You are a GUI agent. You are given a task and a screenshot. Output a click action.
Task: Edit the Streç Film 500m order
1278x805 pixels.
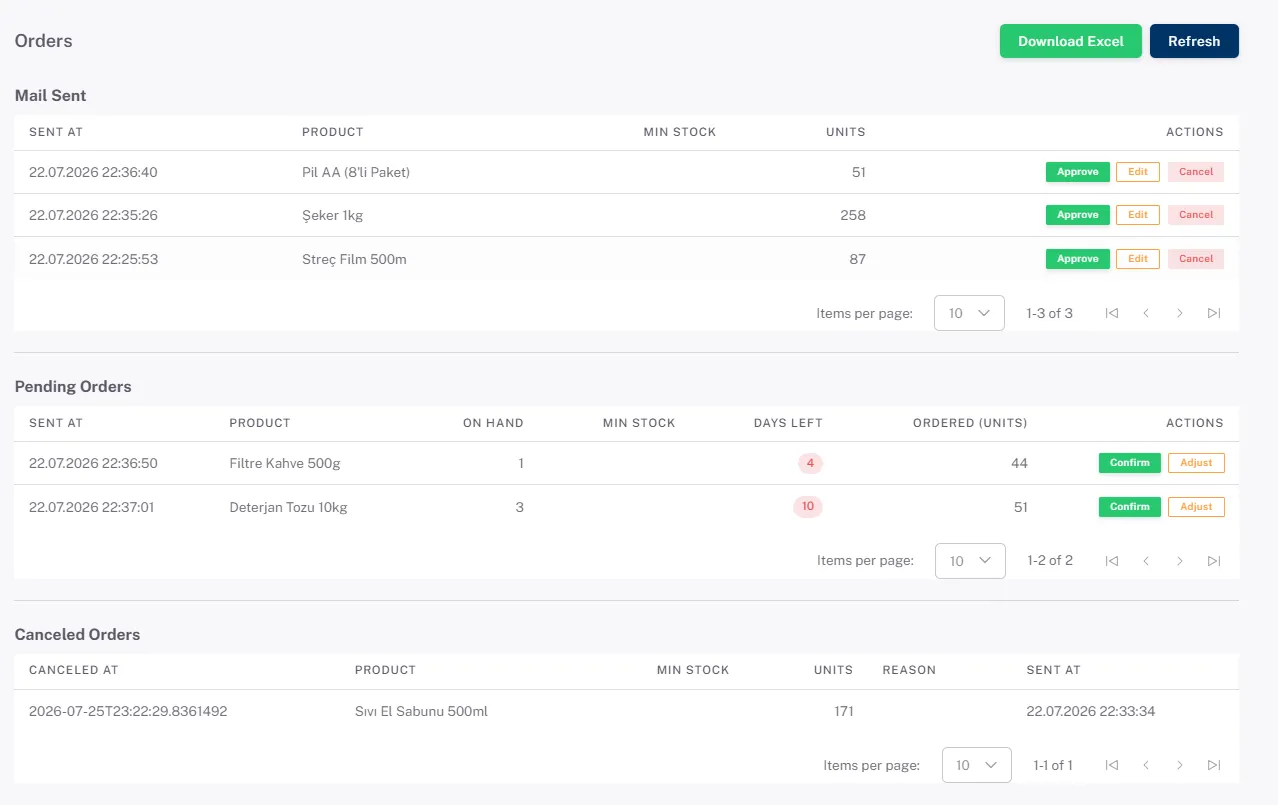click(1138, 259)
